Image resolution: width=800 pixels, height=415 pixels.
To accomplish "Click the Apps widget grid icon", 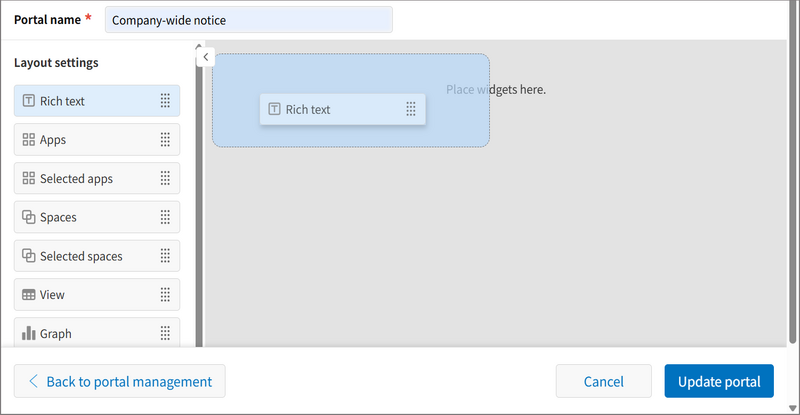I will click(x=28, y=140).
